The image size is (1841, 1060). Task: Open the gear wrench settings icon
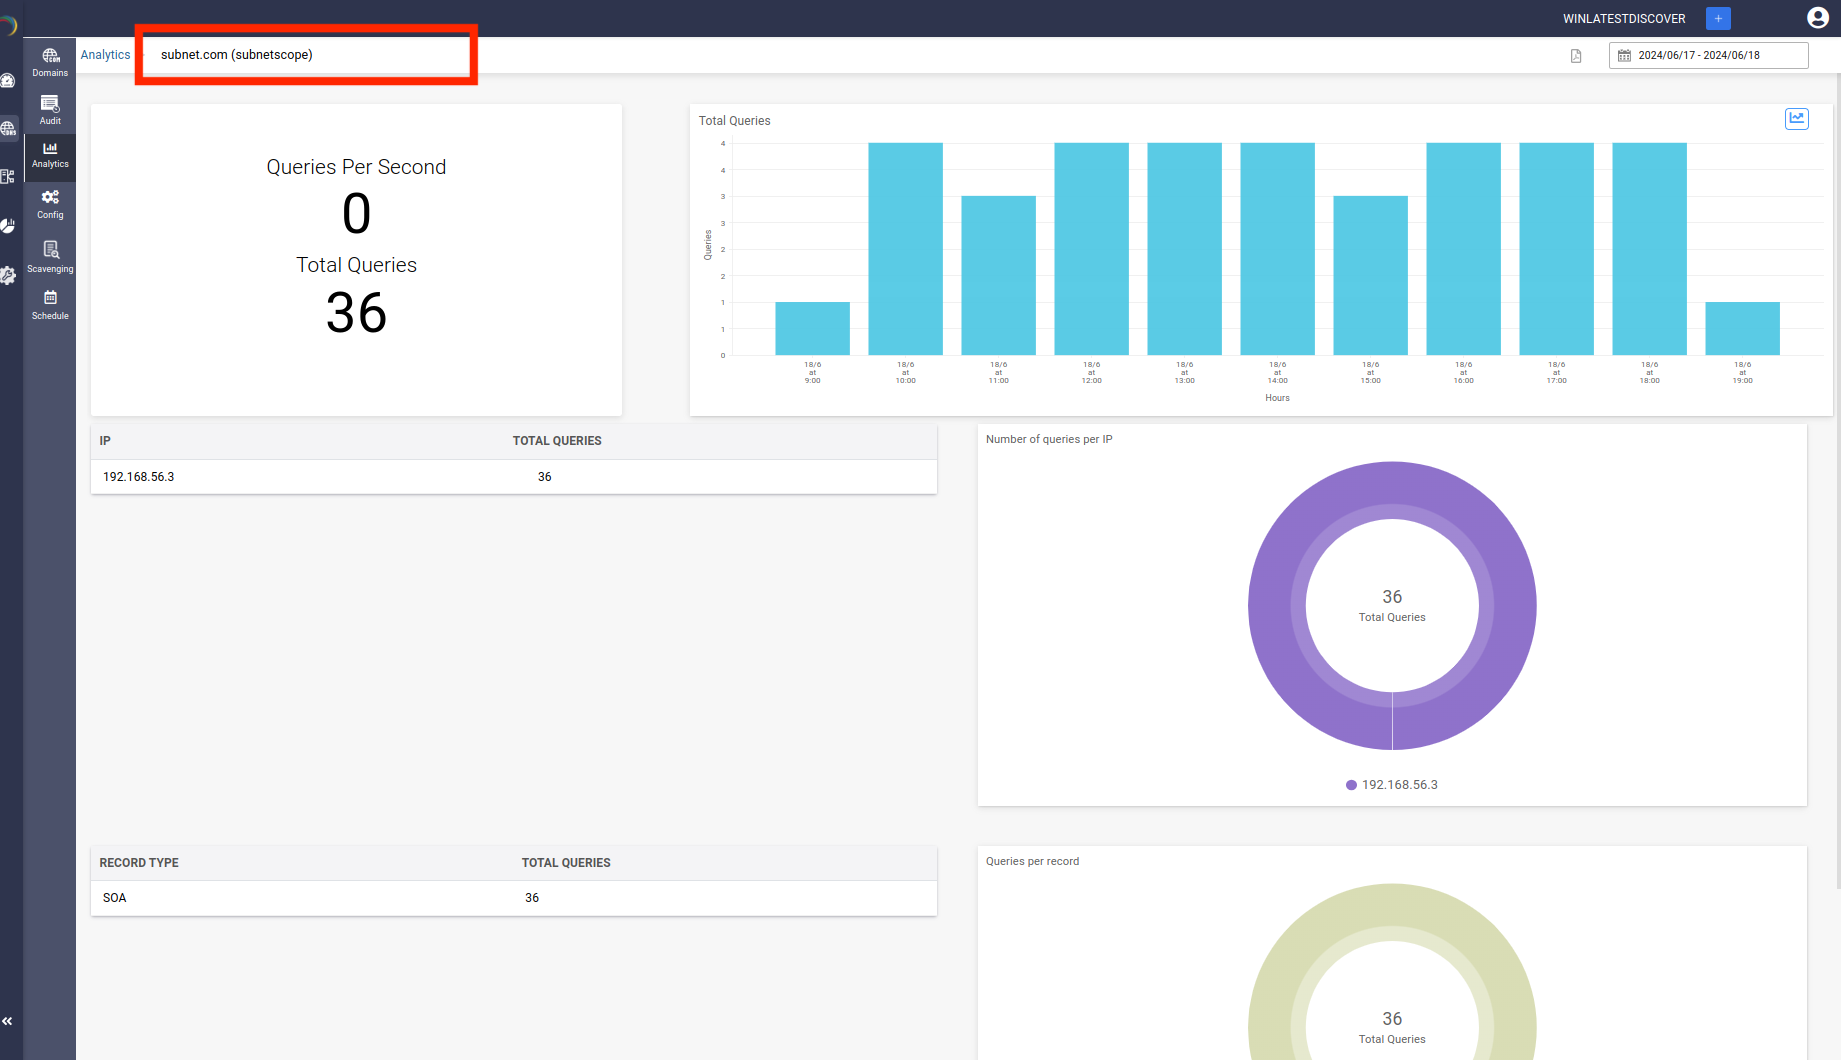[x=8, y=276]
